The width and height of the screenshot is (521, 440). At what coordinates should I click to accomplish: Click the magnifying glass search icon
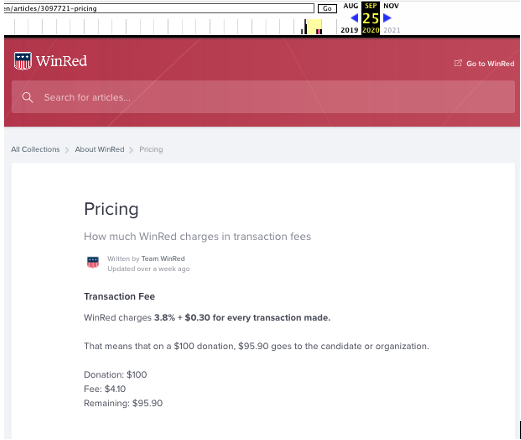tap(27, 97)
